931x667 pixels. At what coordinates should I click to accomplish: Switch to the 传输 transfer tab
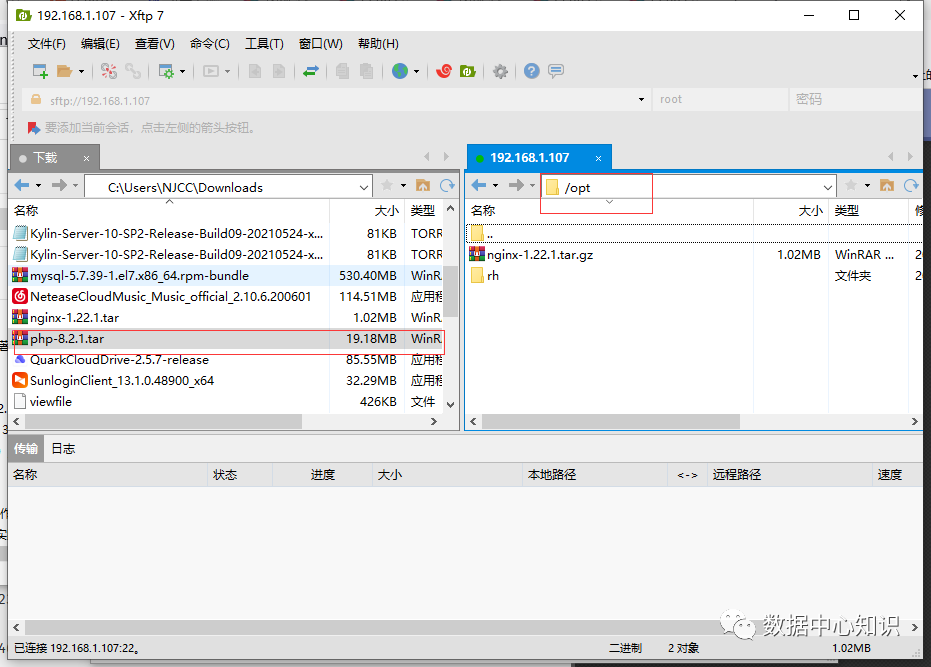tap(26, 448)
